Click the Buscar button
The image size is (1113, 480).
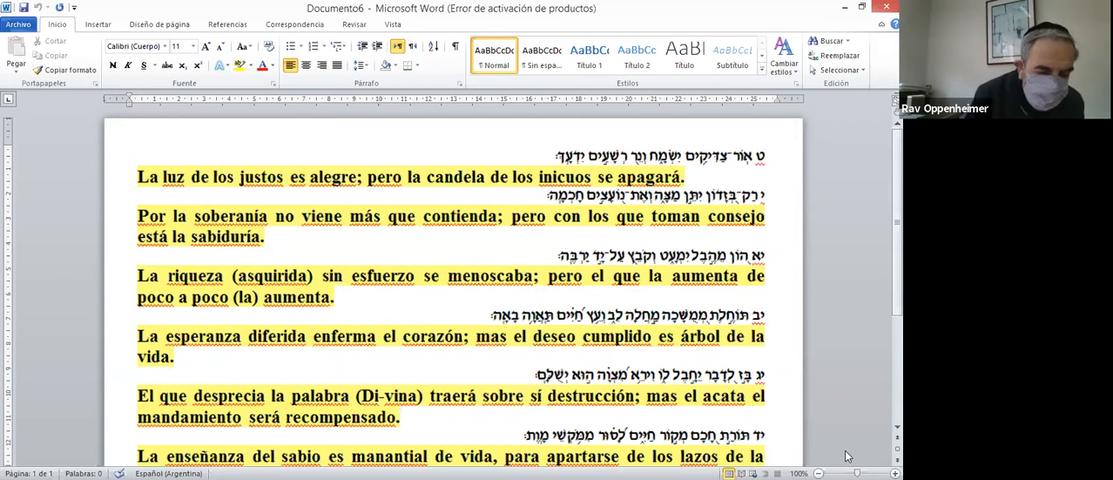(x=828, y=41)
